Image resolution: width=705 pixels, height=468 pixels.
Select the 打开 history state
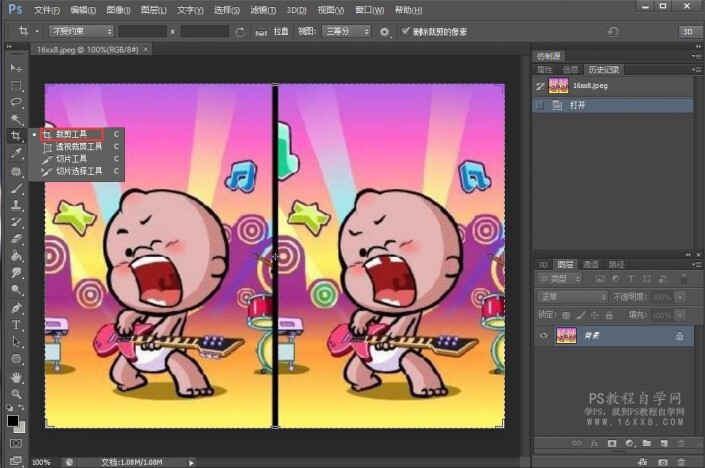[x=578, y=104]
